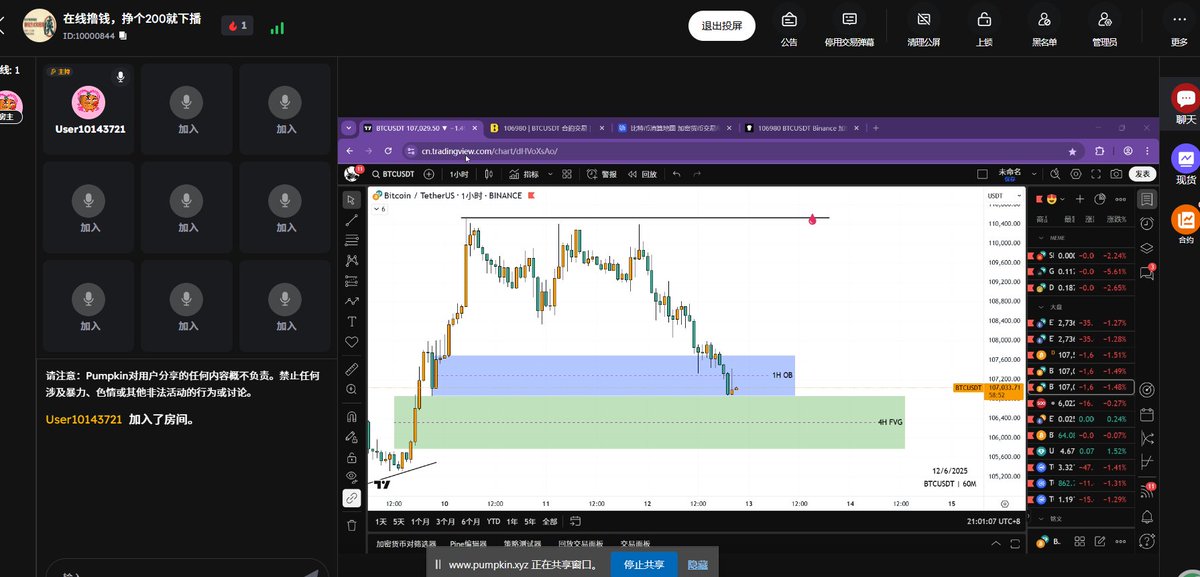Click the add symbol plus icon
The height and width of the screenshot is (577, 1200).
point(429,174)
